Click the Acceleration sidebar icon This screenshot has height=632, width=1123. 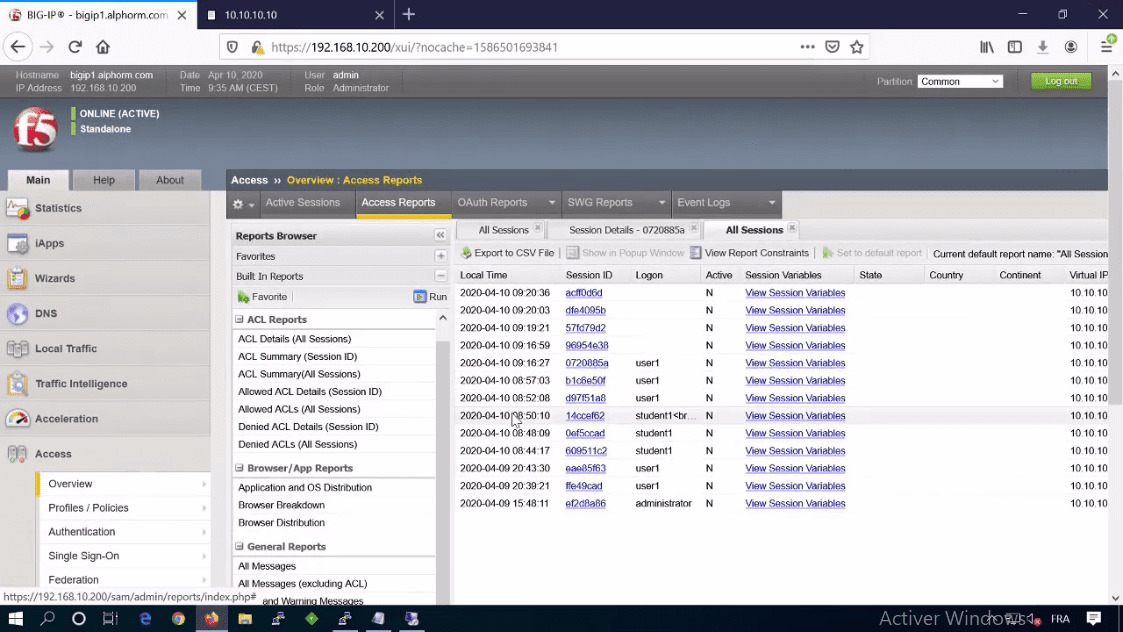tap(17, 418)
